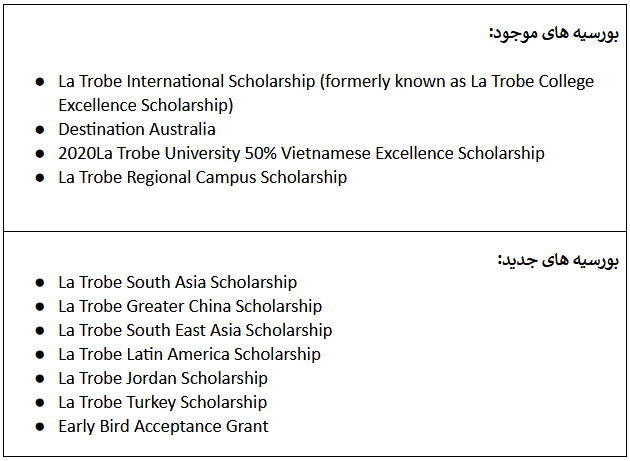Viewport: 630px width, 461px height.
Task: Select La Trobe Turkey Scholarship entry
Action: click(163, 403)
